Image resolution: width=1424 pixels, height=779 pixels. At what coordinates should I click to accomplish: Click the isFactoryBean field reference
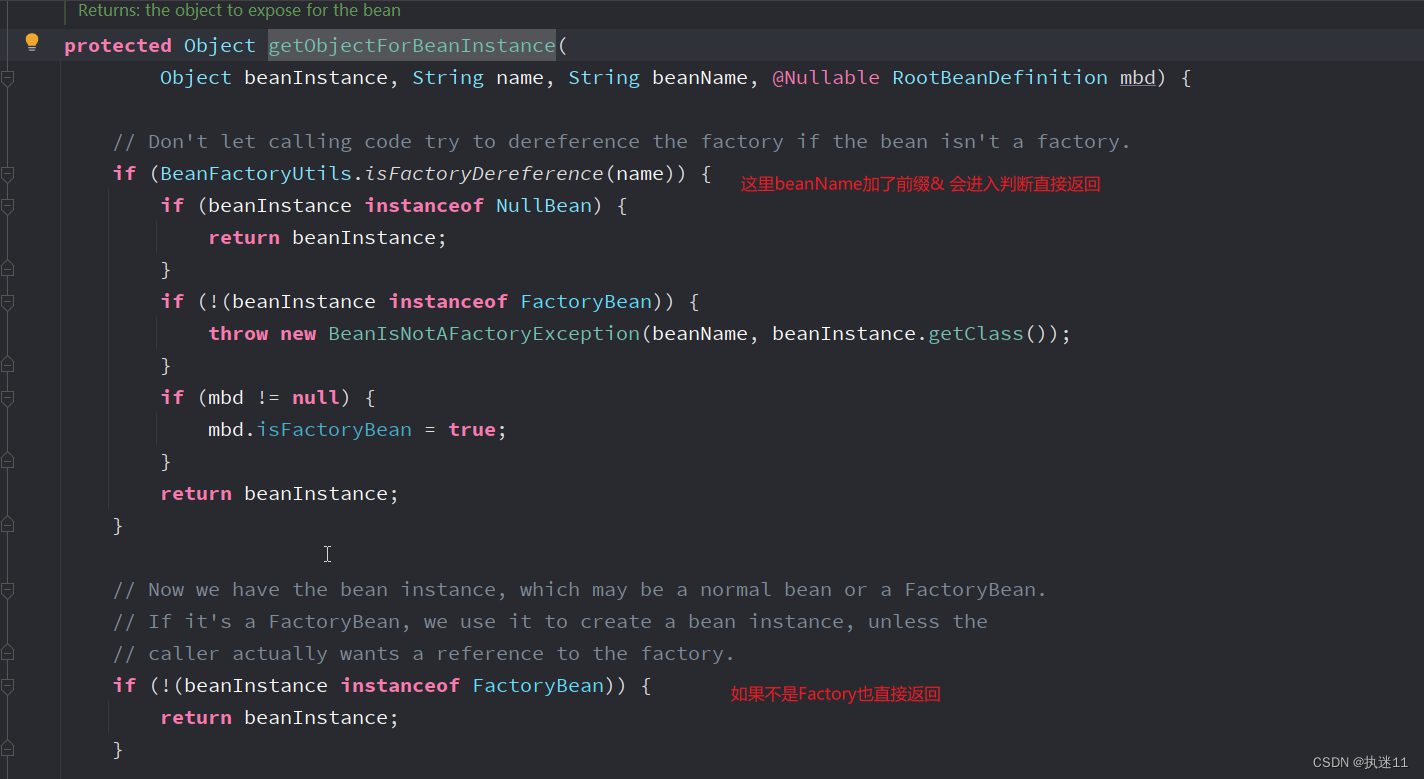pyautogui.click(x=334, y=430)
